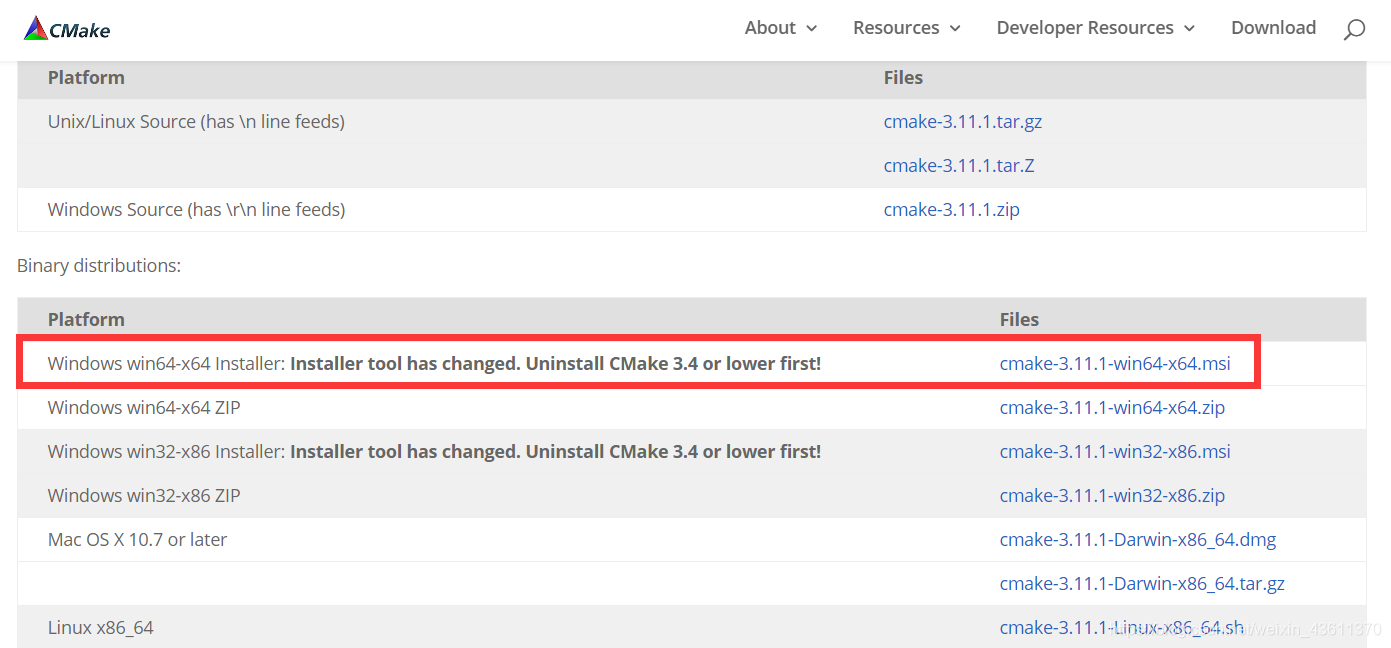
Task: Click the 'Binary distributions:' heading
Action: click(x=99, y=266)
